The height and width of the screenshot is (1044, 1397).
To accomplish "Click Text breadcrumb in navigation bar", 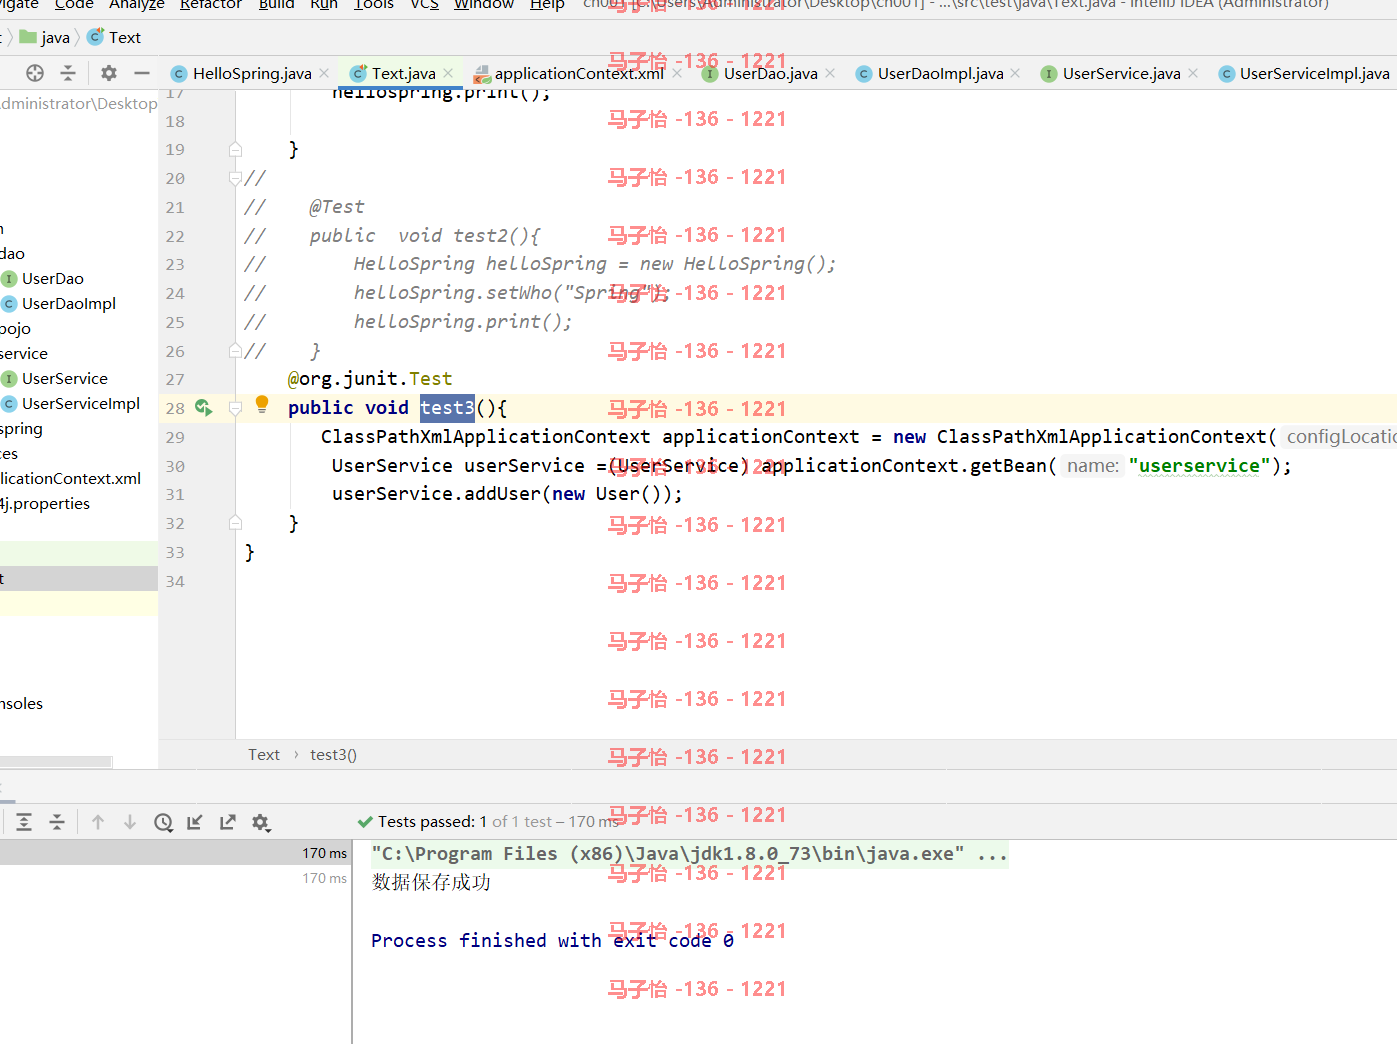I will pos(114,37).
